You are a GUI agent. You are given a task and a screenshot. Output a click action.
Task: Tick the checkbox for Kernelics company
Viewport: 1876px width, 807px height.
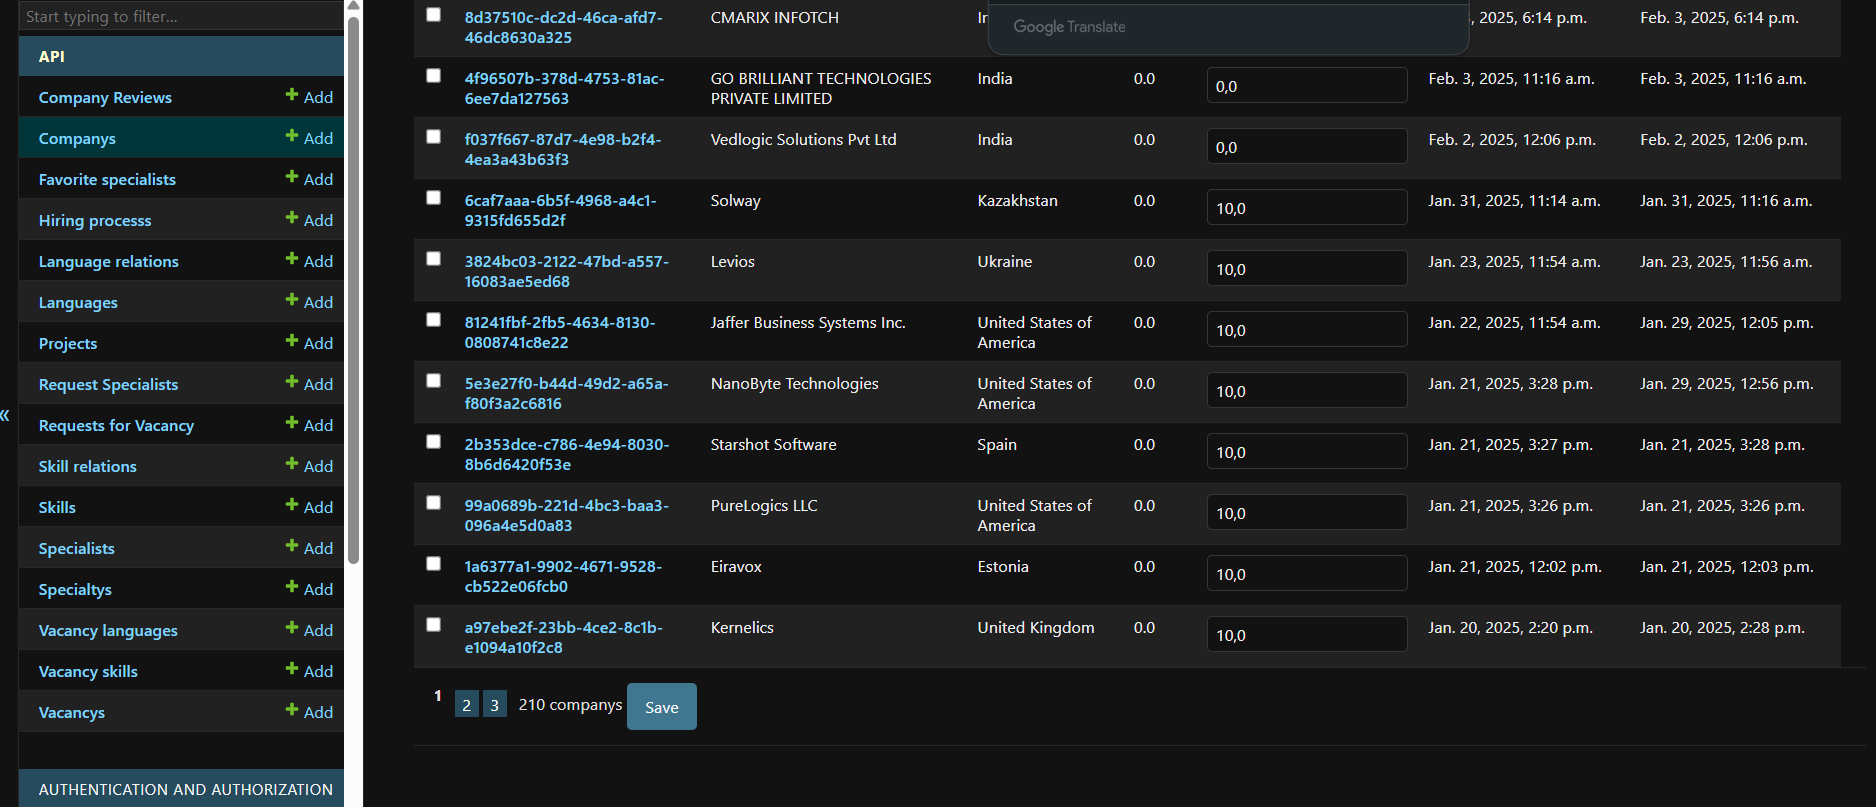[433, 625]
